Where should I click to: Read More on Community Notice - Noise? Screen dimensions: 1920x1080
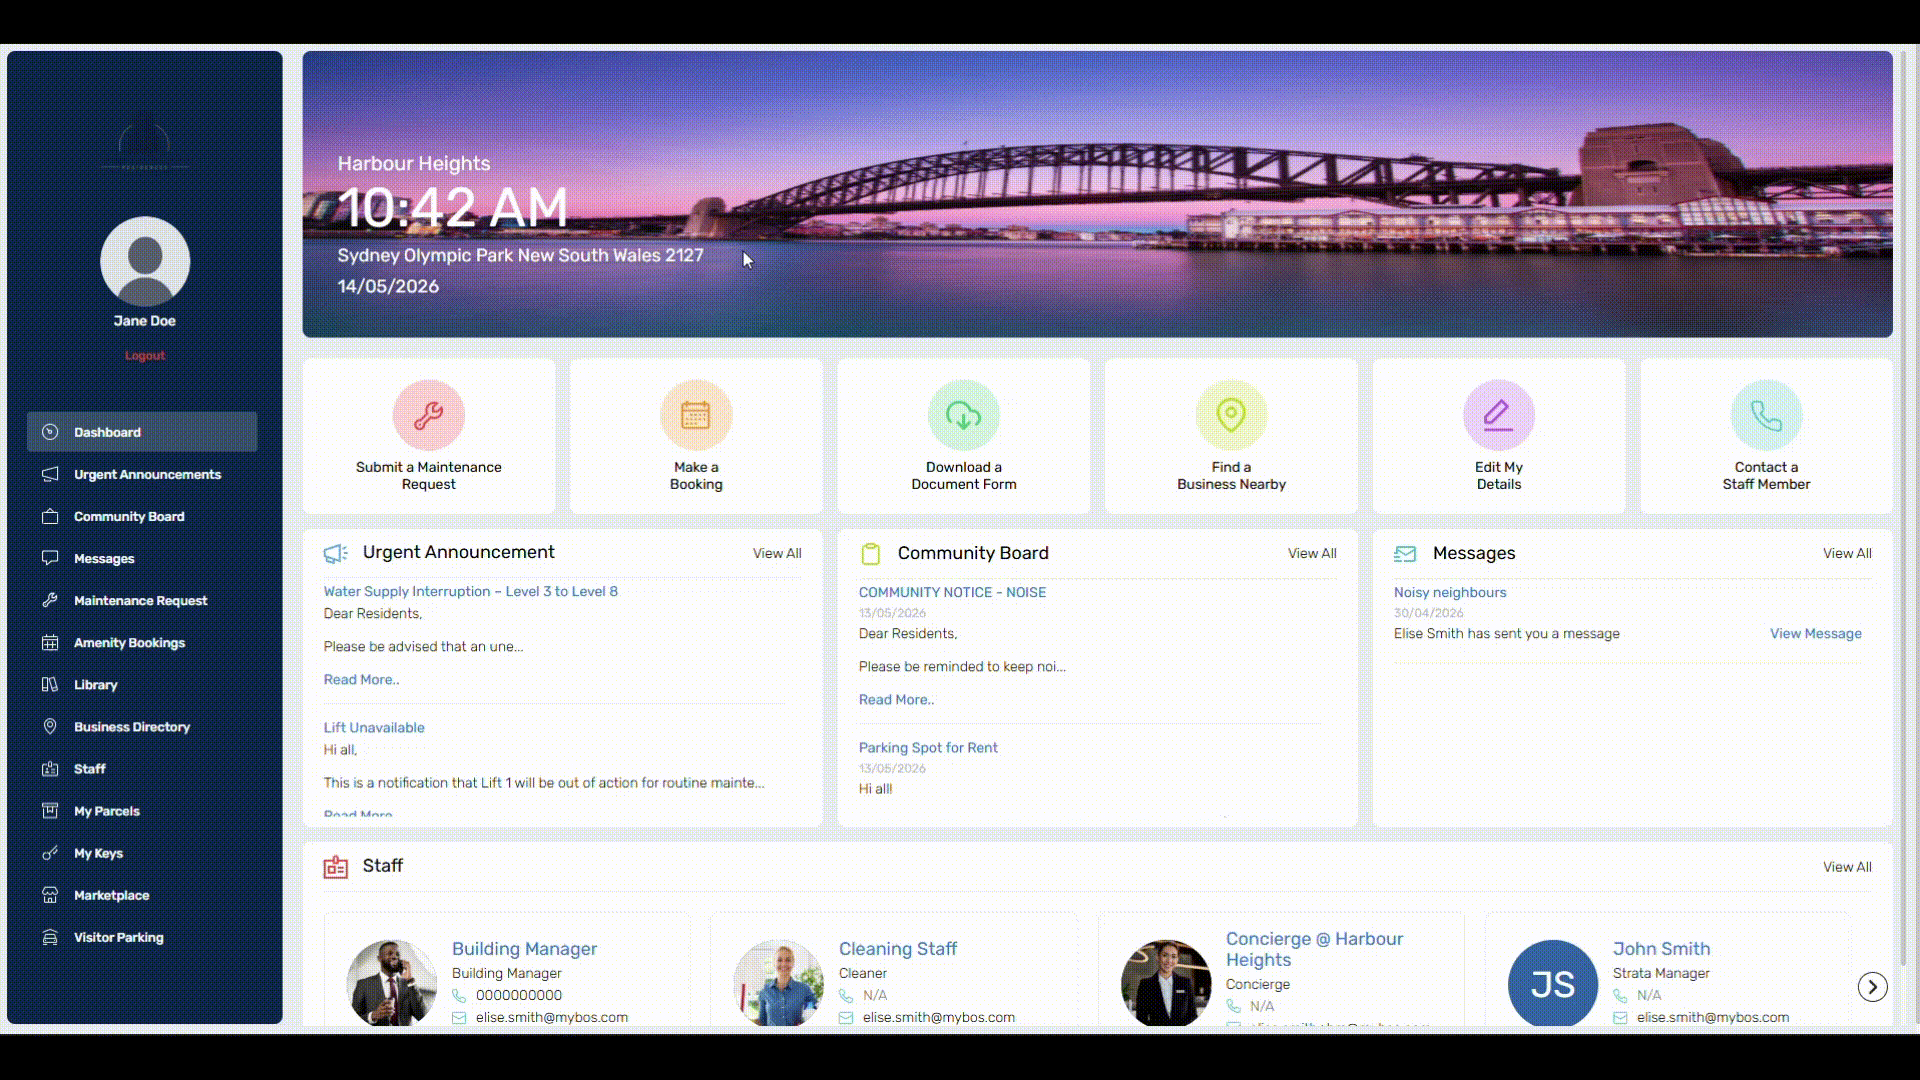896,699
